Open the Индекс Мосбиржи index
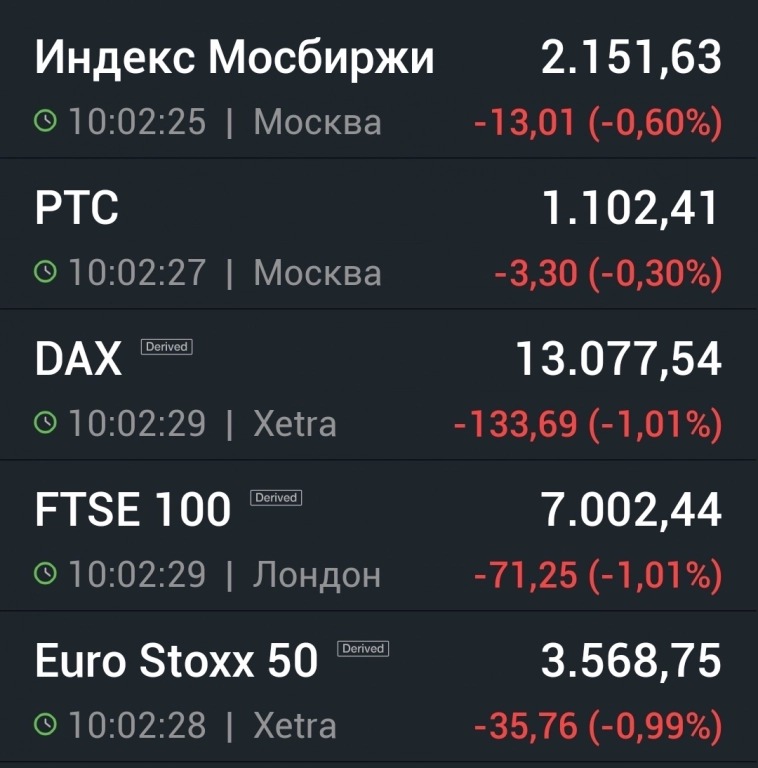 tap(235, 58)
